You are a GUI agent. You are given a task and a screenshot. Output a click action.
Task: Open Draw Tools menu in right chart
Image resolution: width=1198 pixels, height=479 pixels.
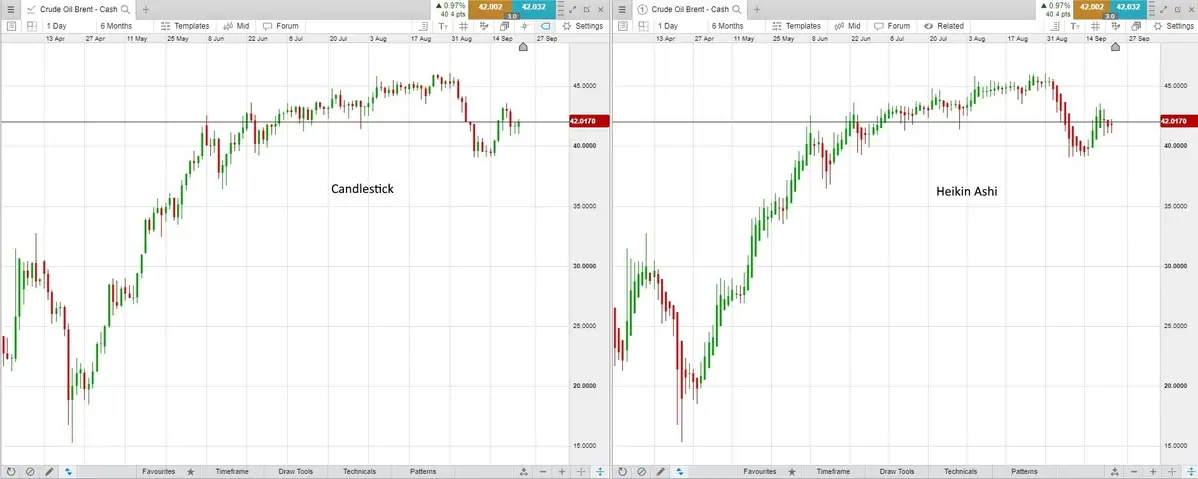(896, 471)
